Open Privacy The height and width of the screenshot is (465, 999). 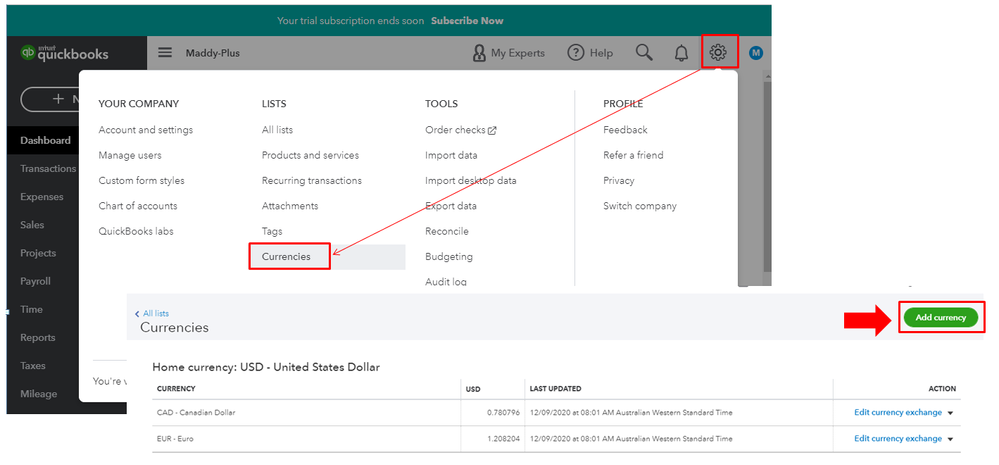coord(619,181)
